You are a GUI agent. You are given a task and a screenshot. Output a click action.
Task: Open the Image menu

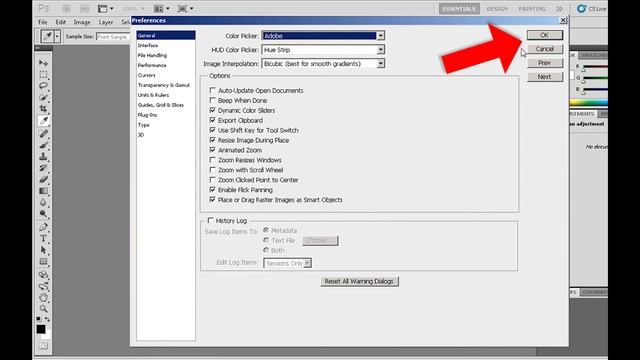tap(82, 22)
